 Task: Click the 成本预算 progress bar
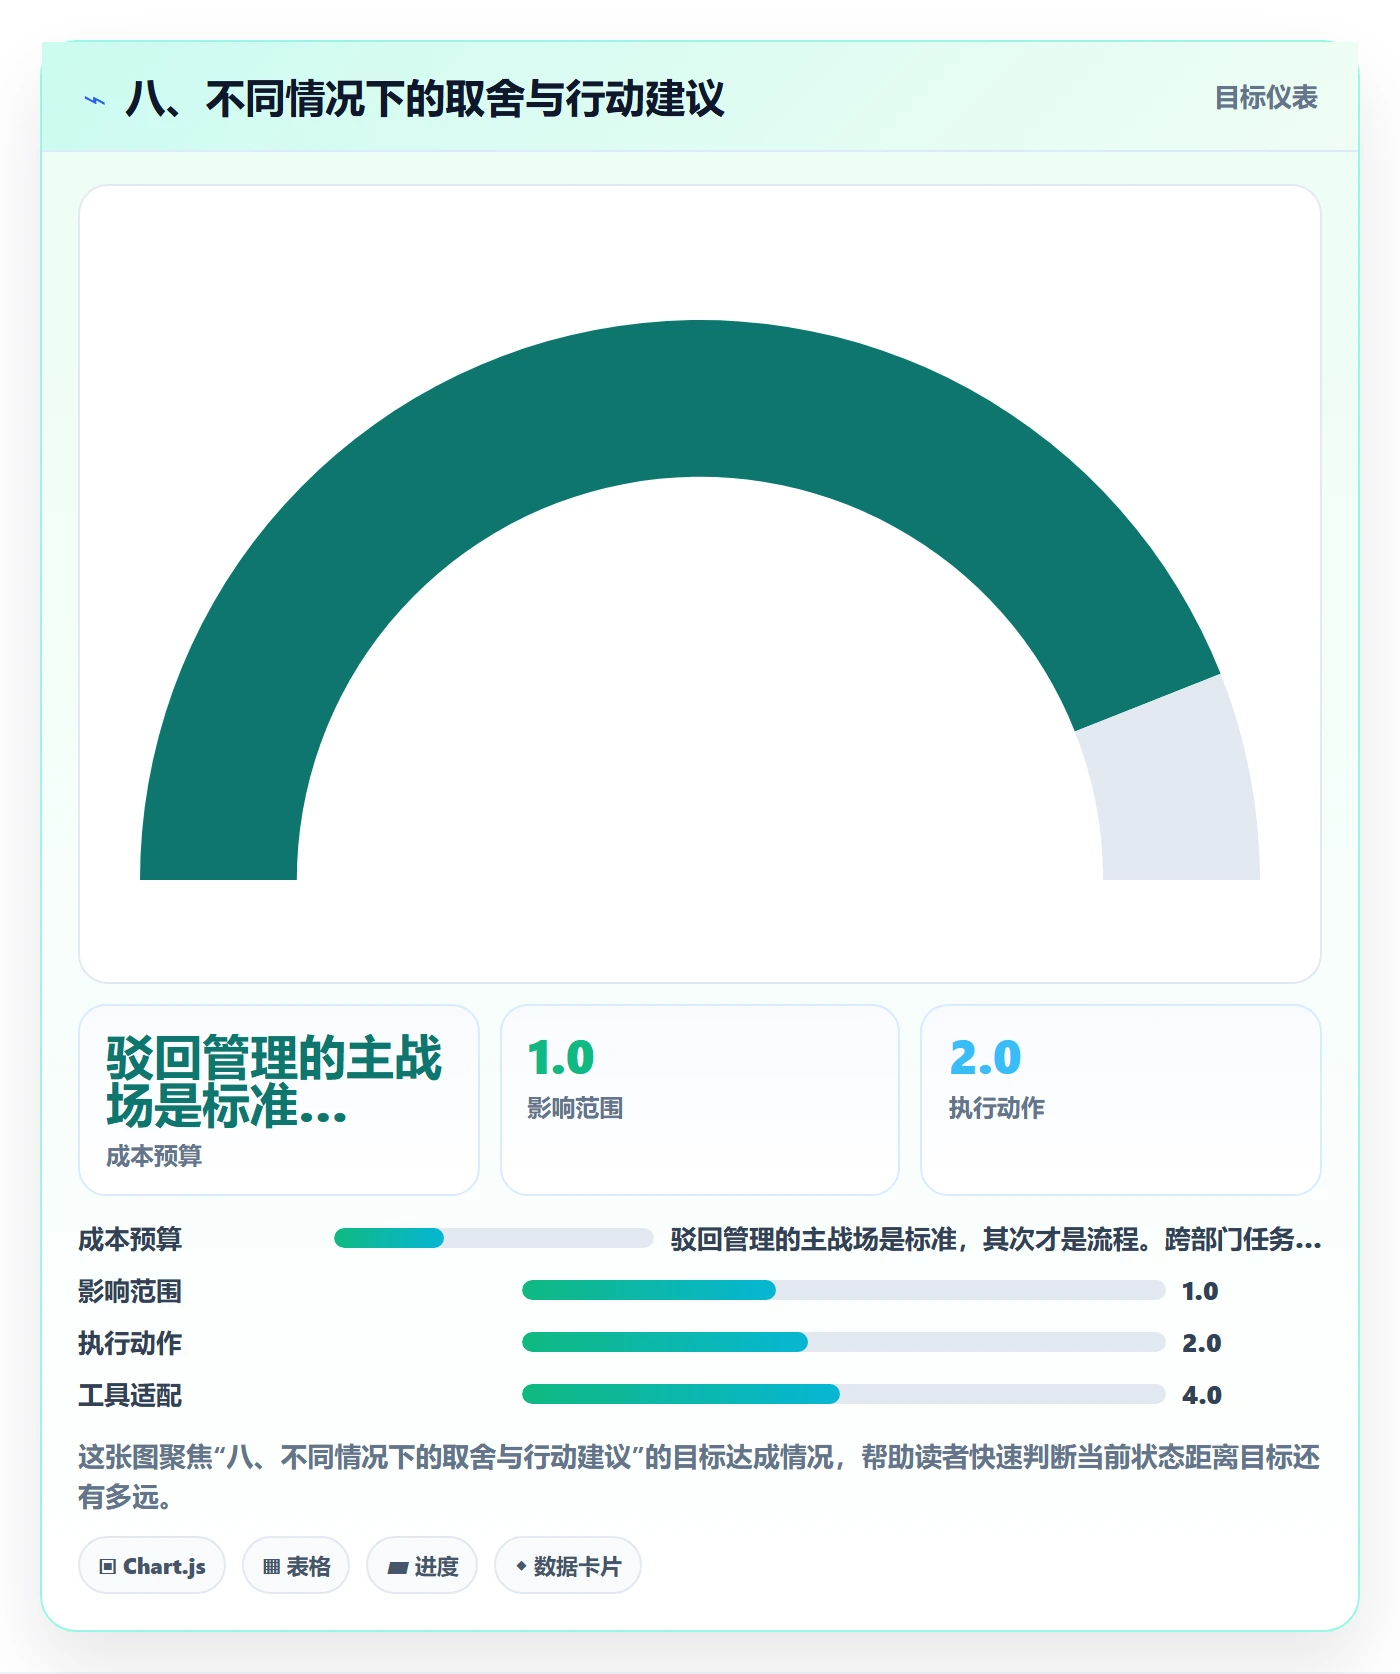click(493, 1238)
